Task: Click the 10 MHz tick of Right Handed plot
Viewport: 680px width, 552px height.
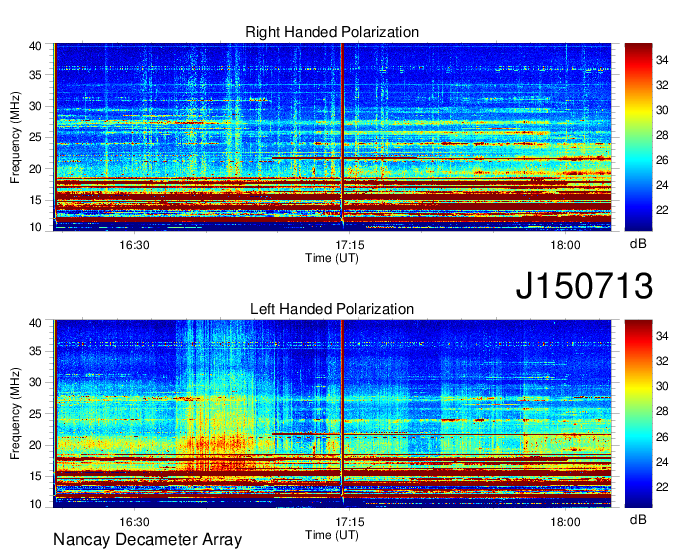Action: tap(36, 227)
